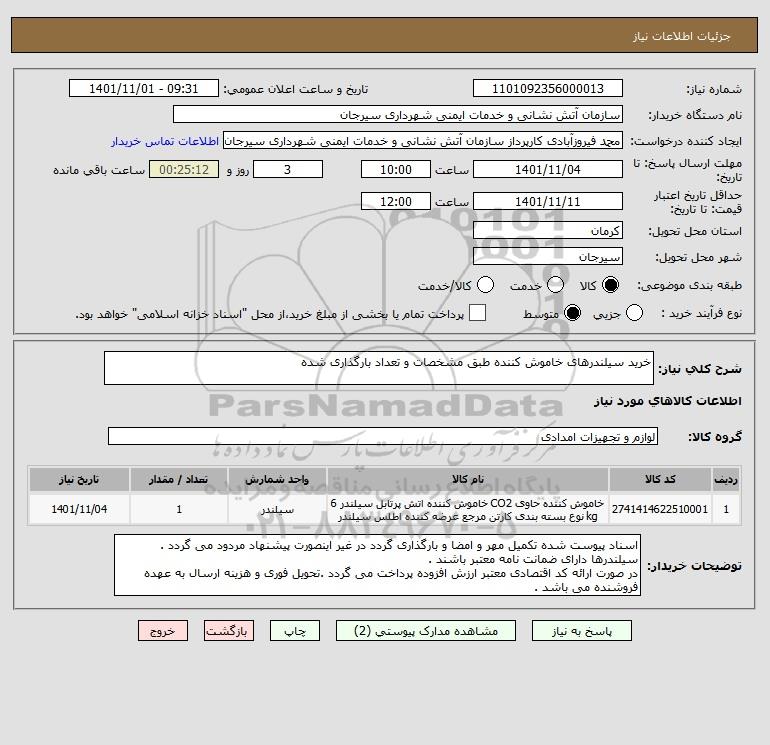Select the خدمت radio button

coord(555,285)
